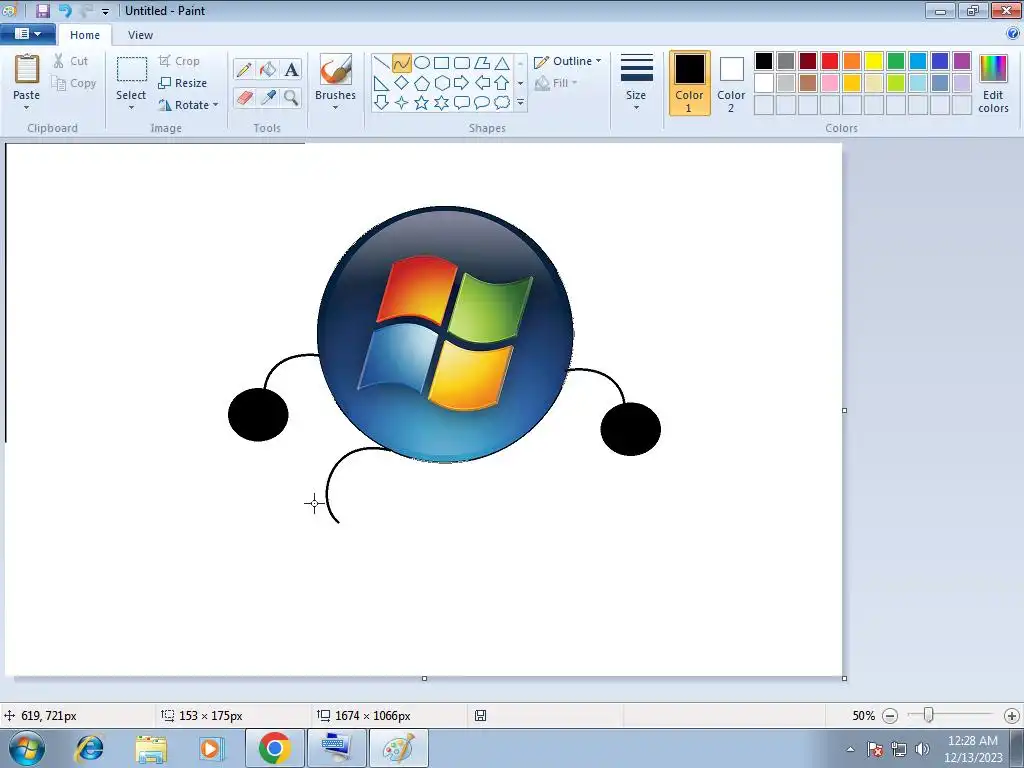Choose the Five-point star shape

click(x=422, y=103)
